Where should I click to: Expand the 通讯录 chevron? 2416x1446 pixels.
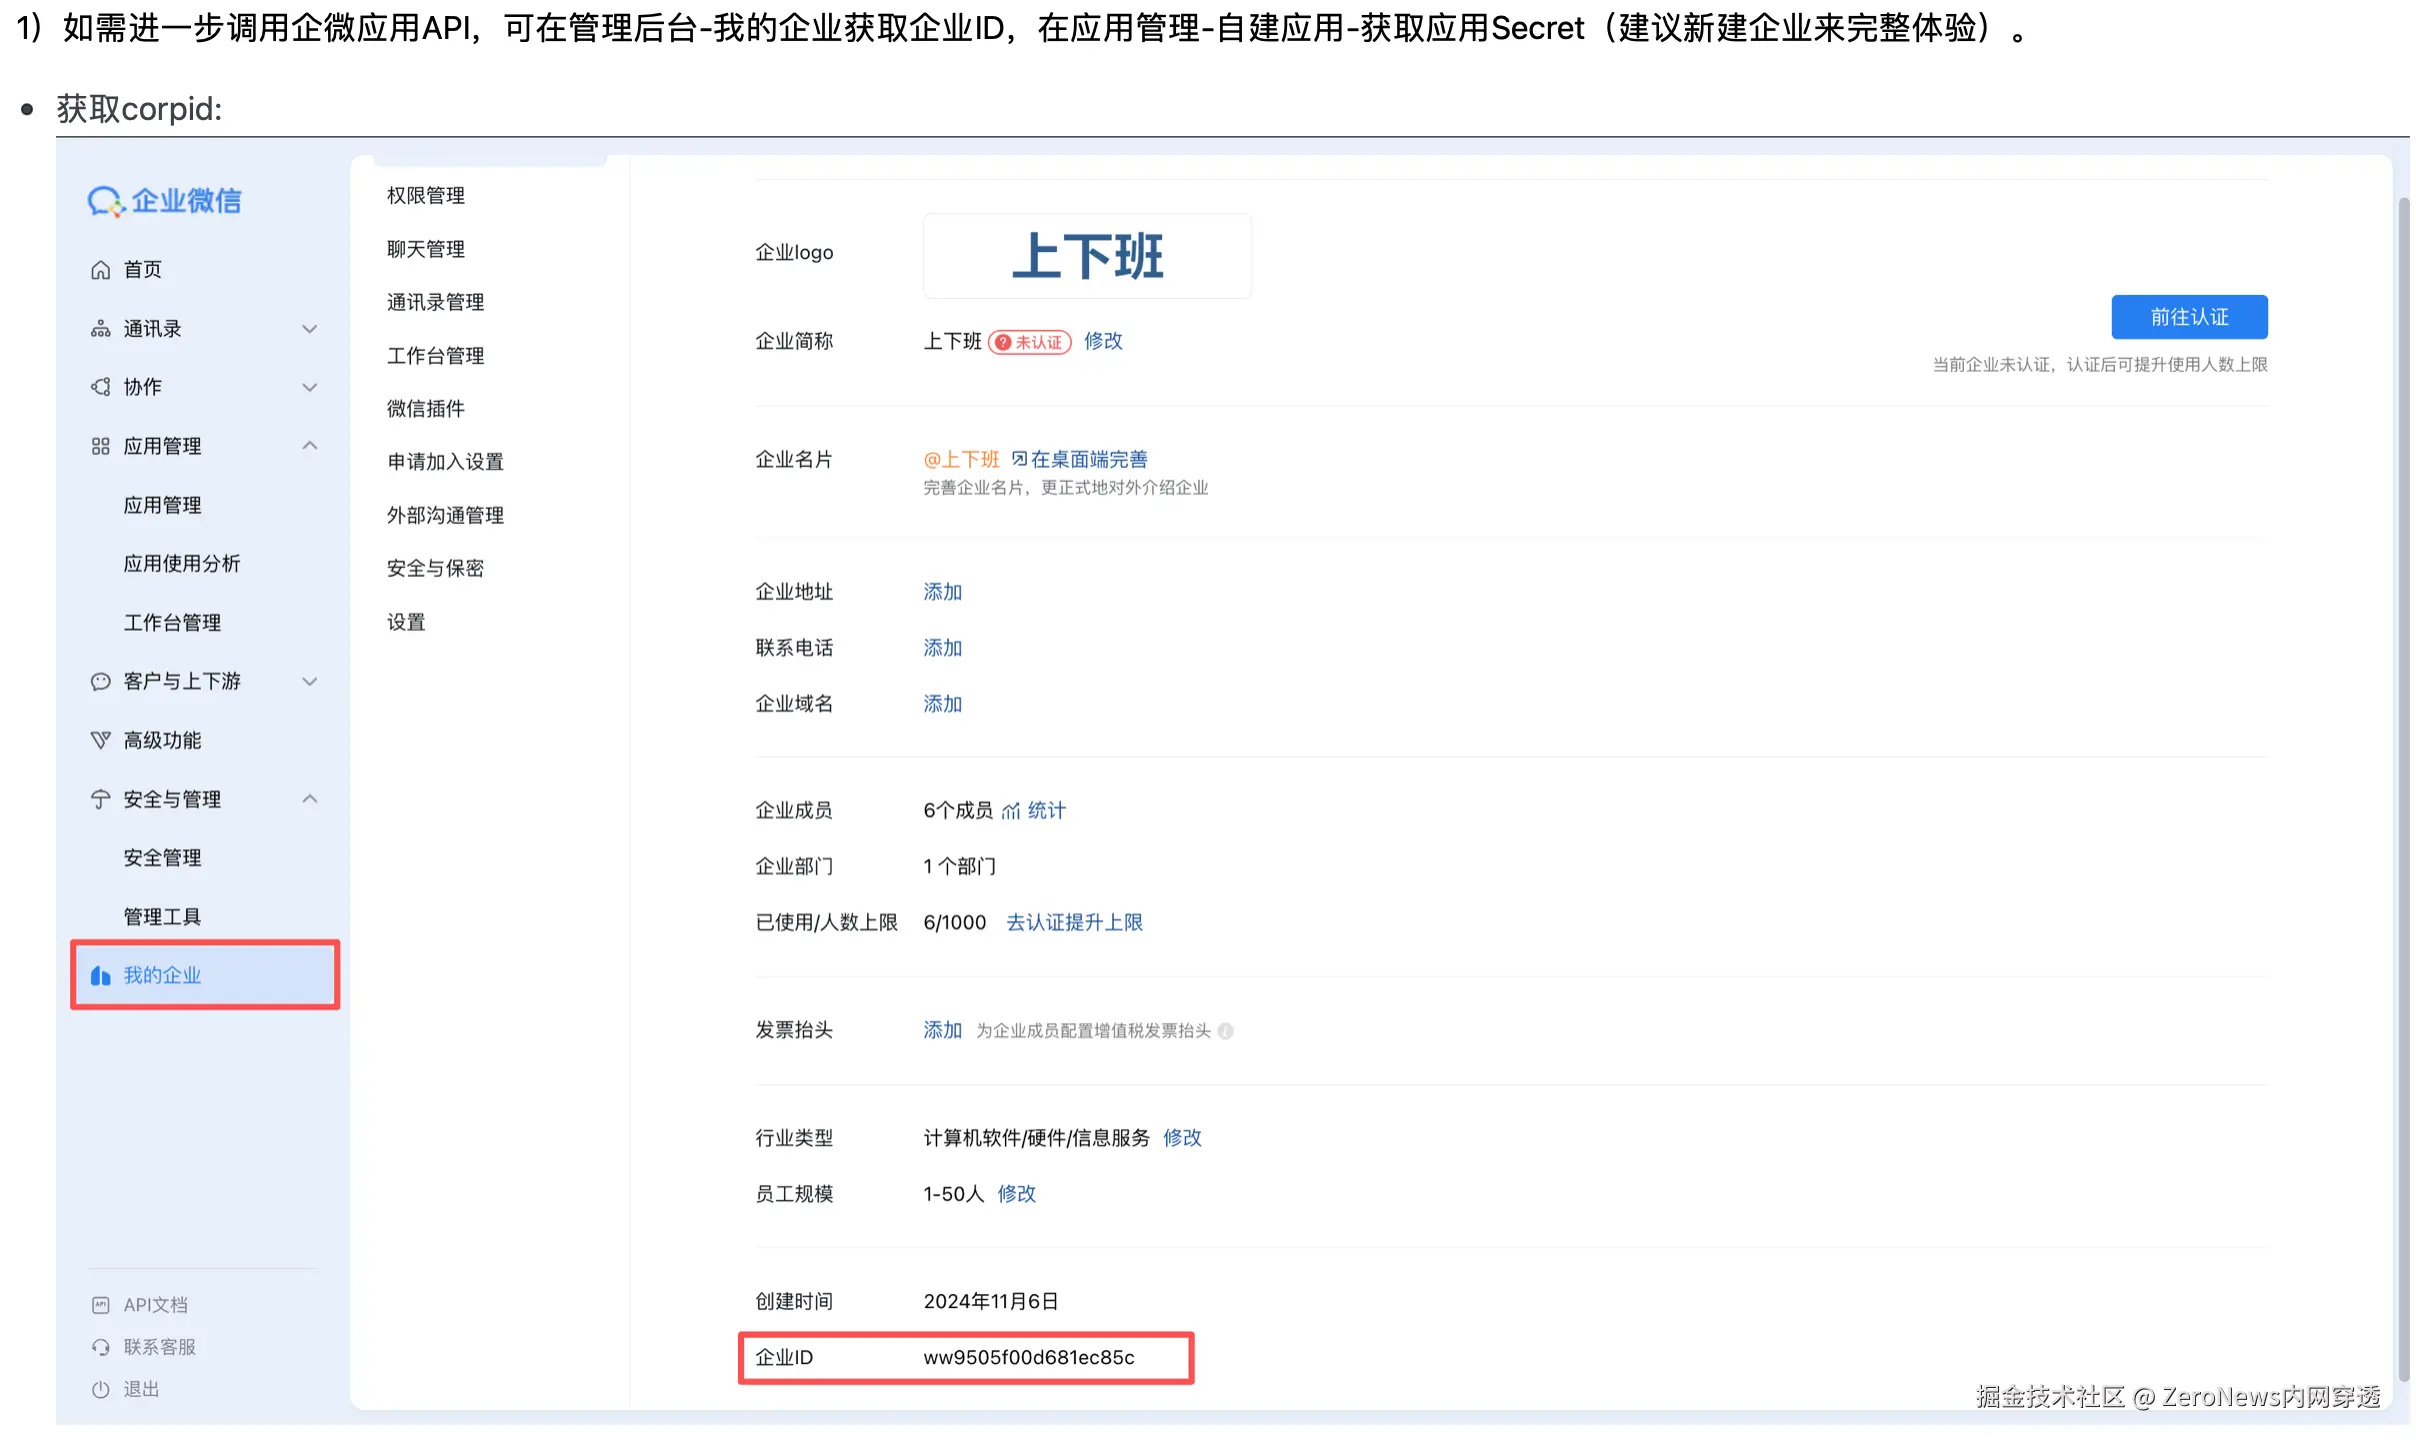click(x=310, y=329)
